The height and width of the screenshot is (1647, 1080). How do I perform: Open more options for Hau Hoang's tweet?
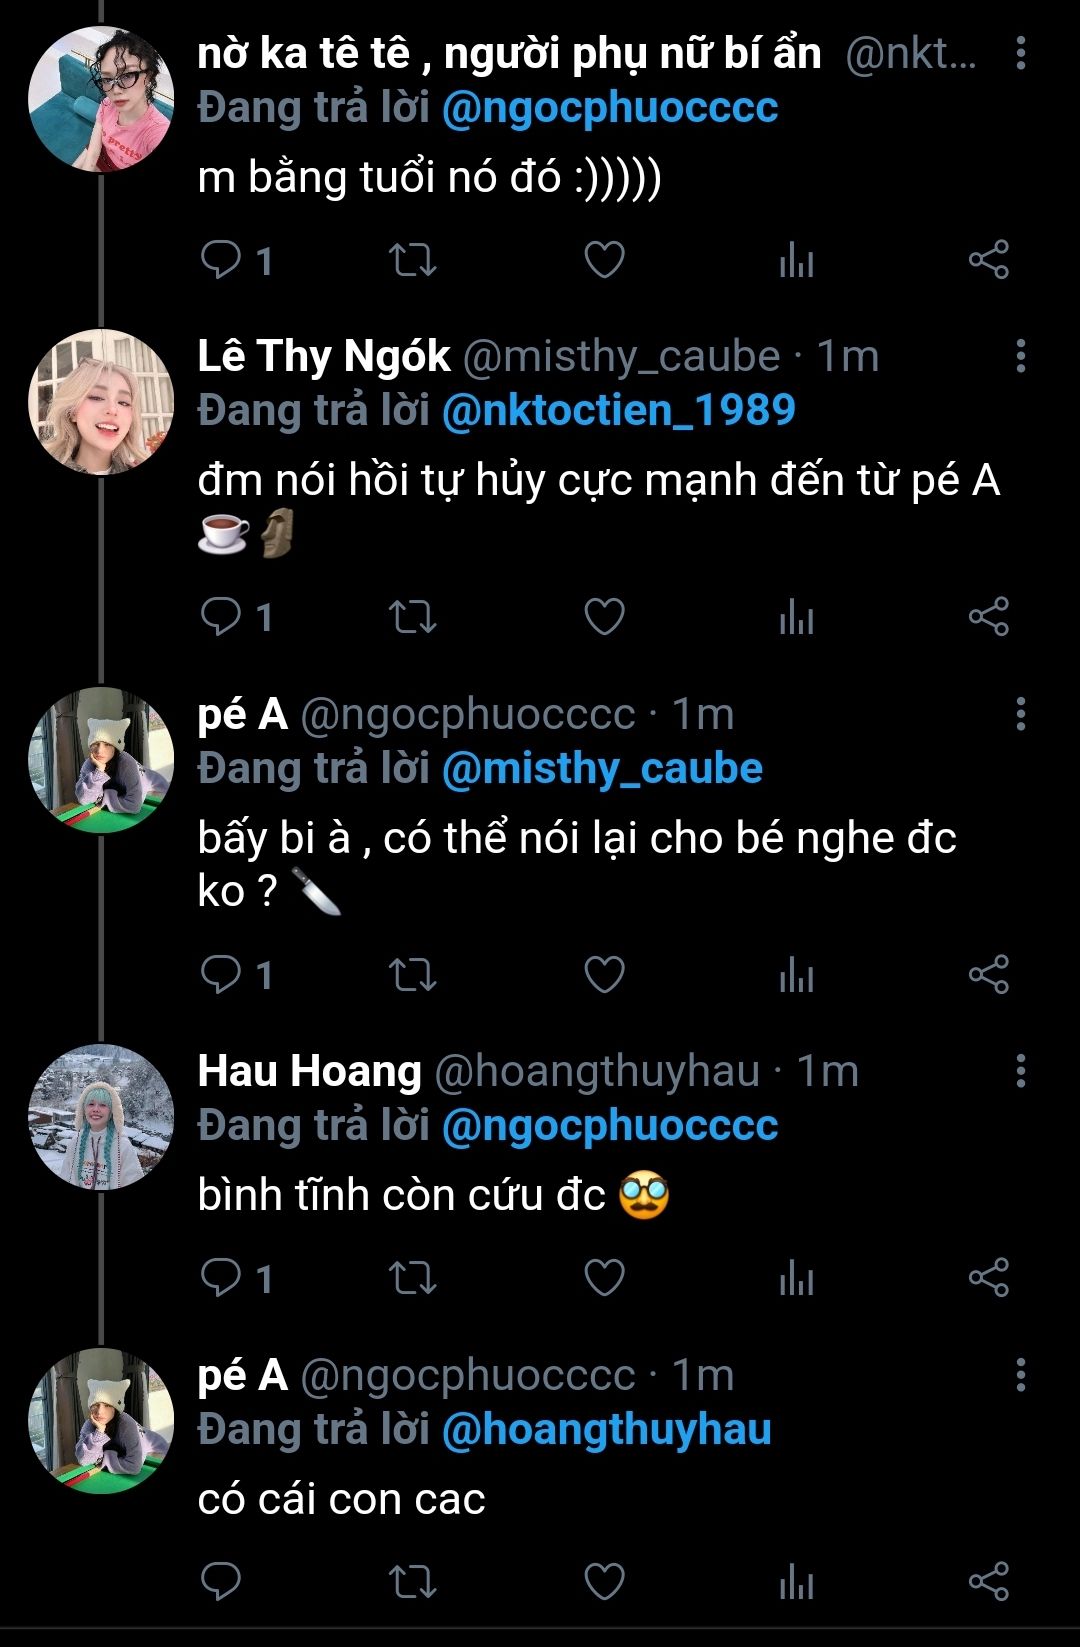coord(1020,1071)
